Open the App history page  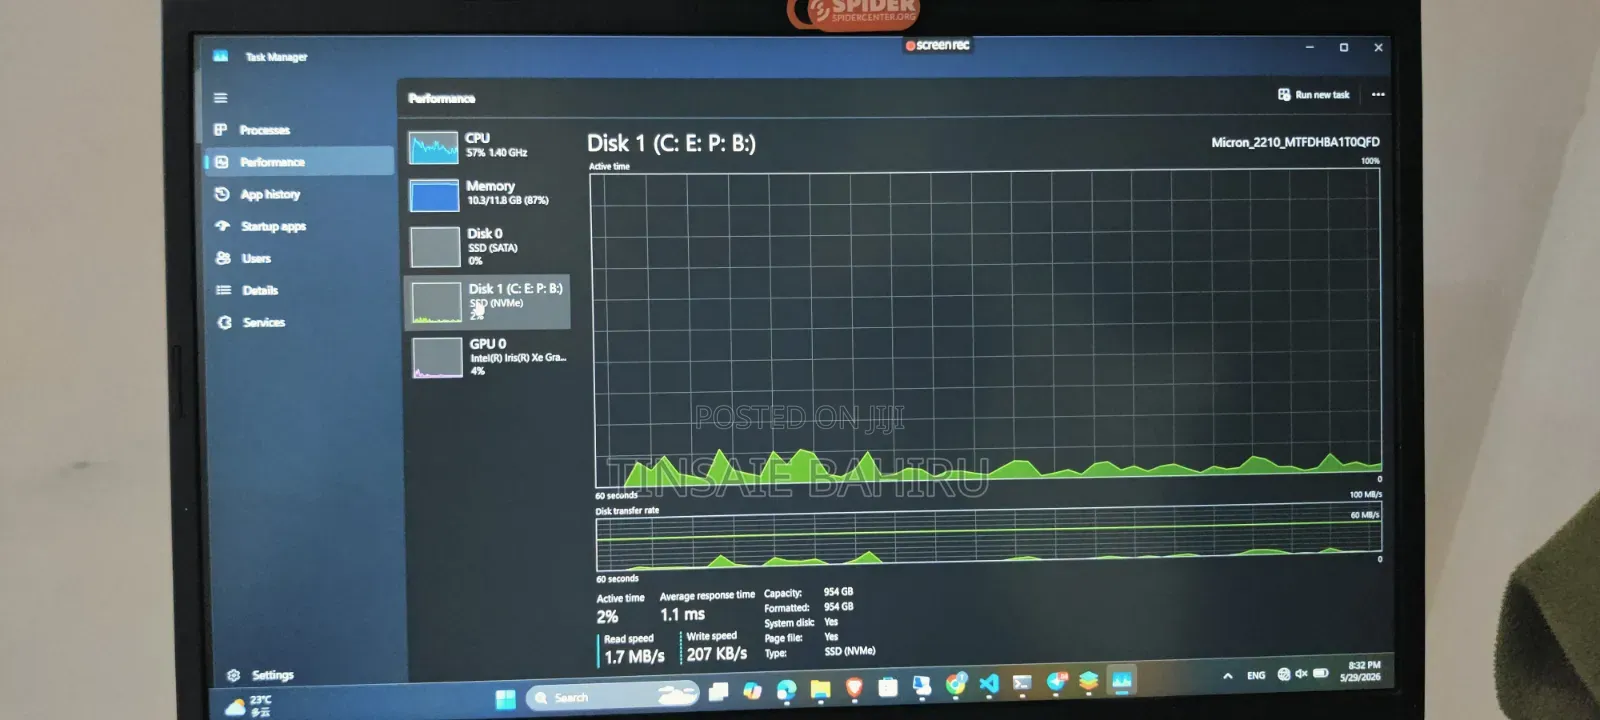(258, 194)
